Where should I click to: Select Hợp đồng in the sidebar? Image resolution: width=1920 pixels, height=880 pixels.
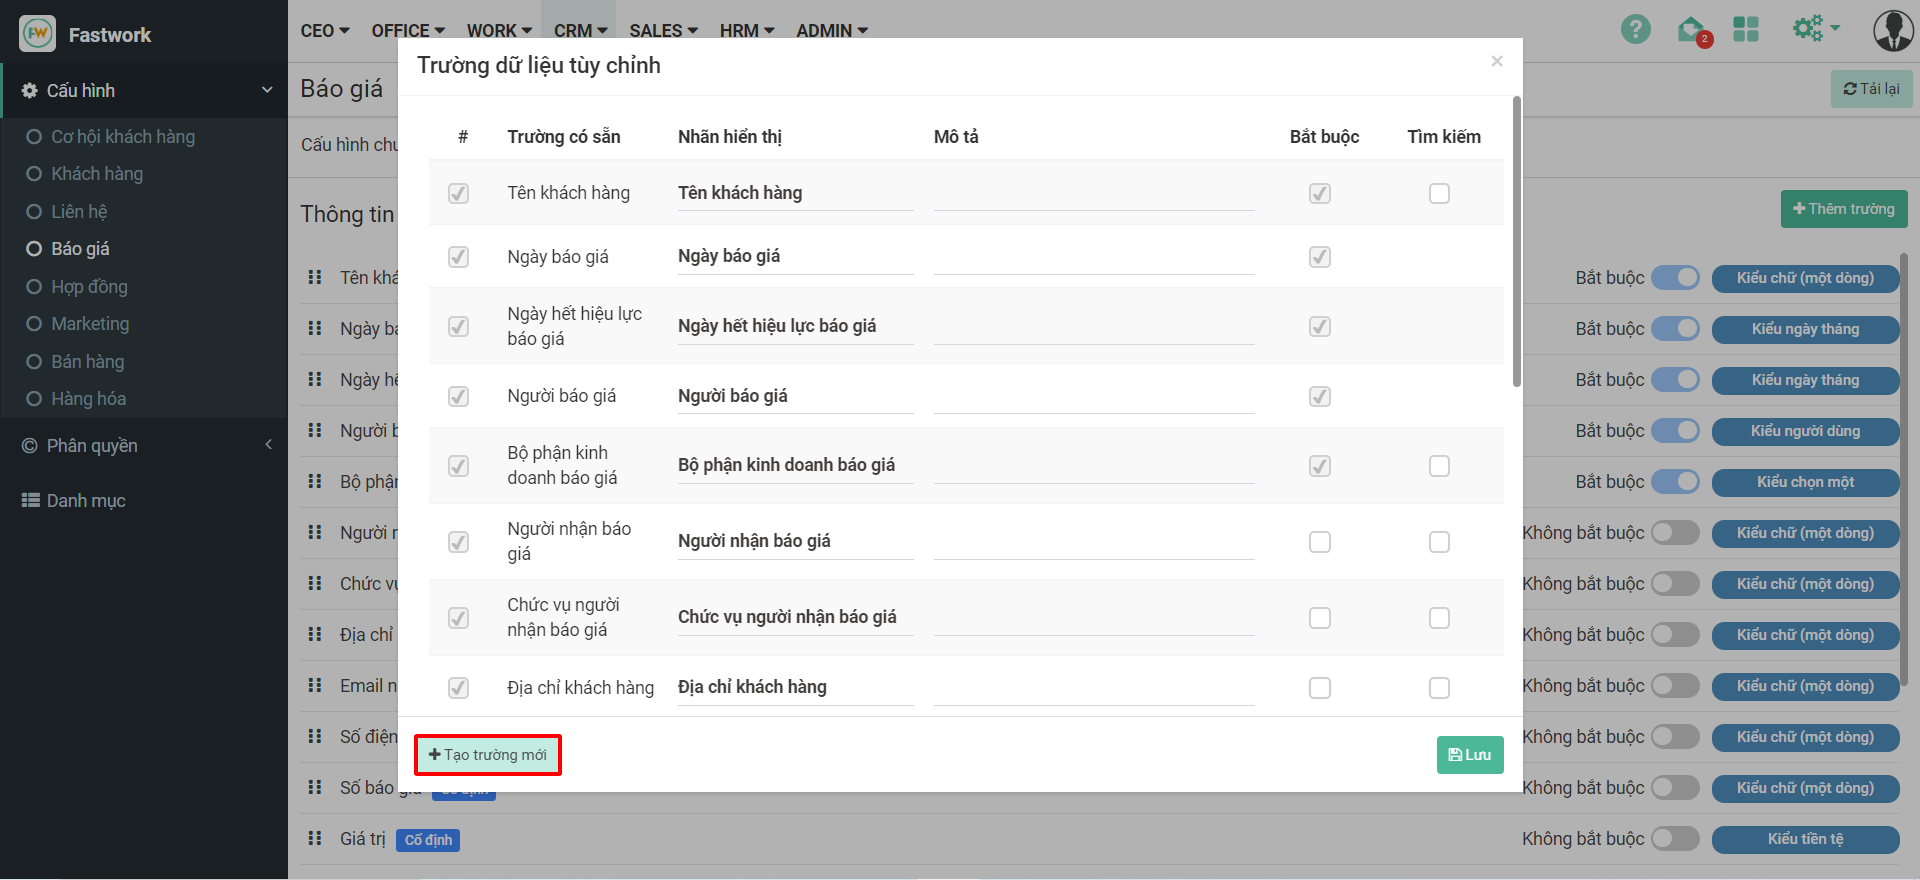[x=89, y=287]
